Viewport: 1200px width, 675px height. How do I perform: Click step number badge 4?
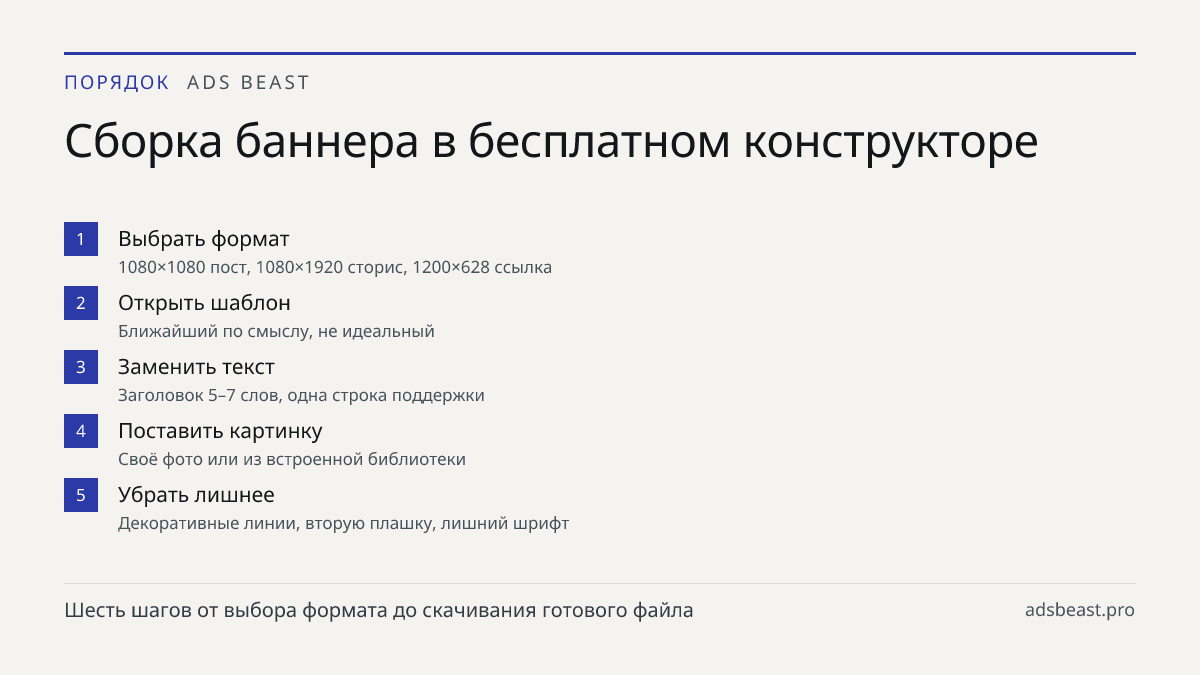tap(81, 431)
